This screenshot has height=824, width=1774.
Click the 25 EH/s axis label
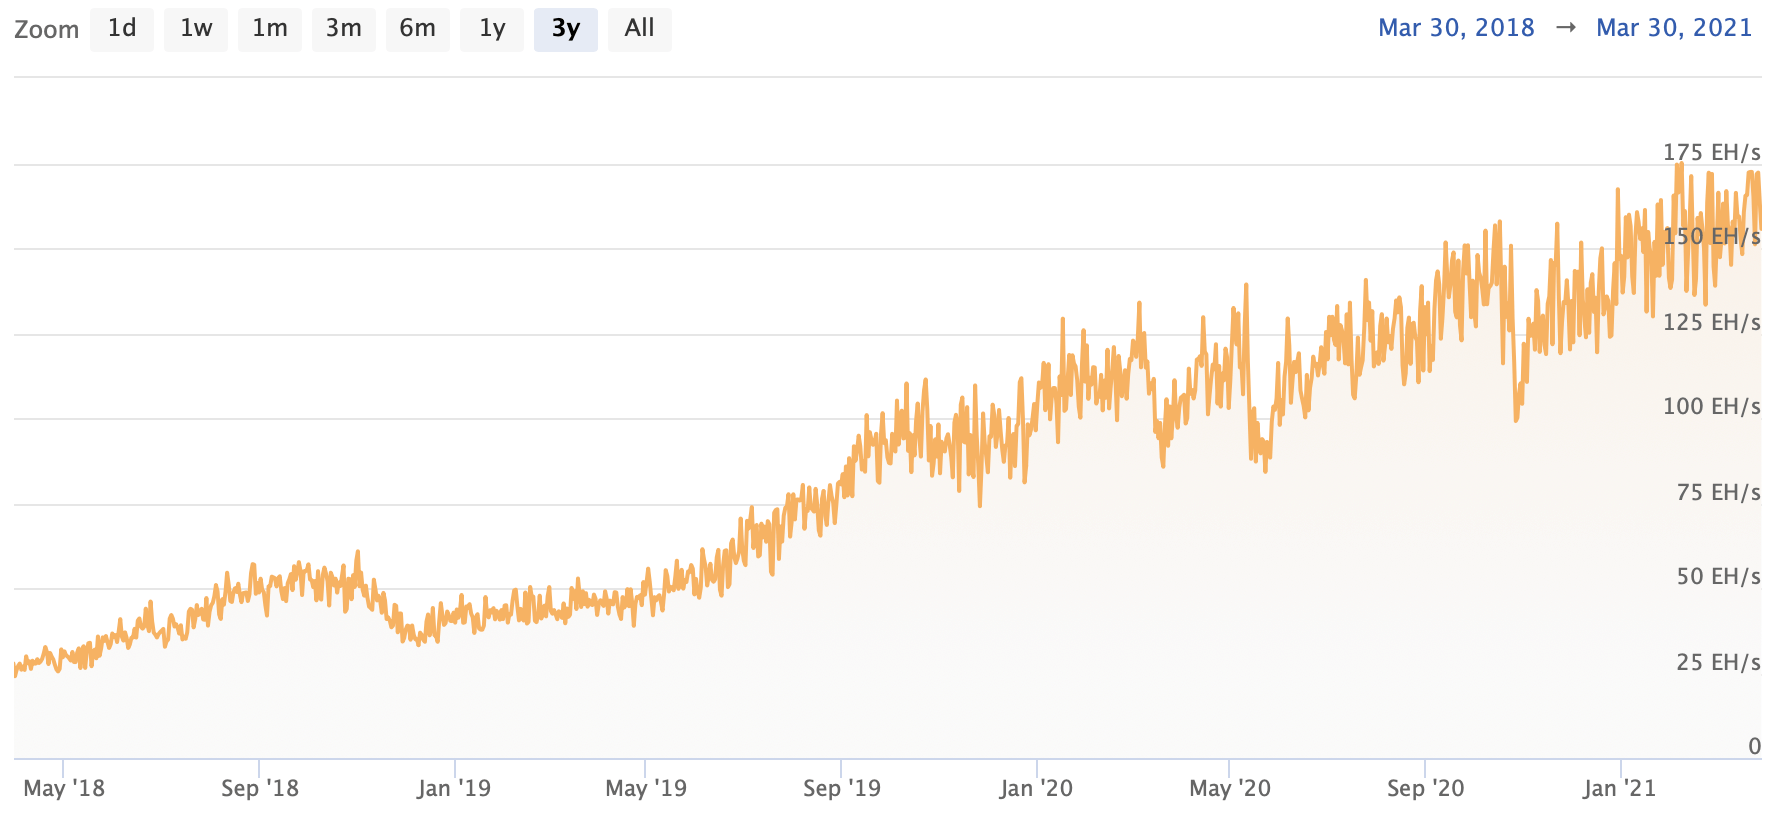1718,663
